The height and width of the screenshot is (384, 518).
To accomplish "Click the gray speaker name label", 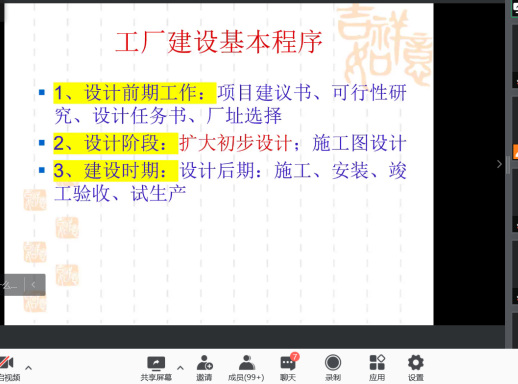I will (x=11, y=285).
